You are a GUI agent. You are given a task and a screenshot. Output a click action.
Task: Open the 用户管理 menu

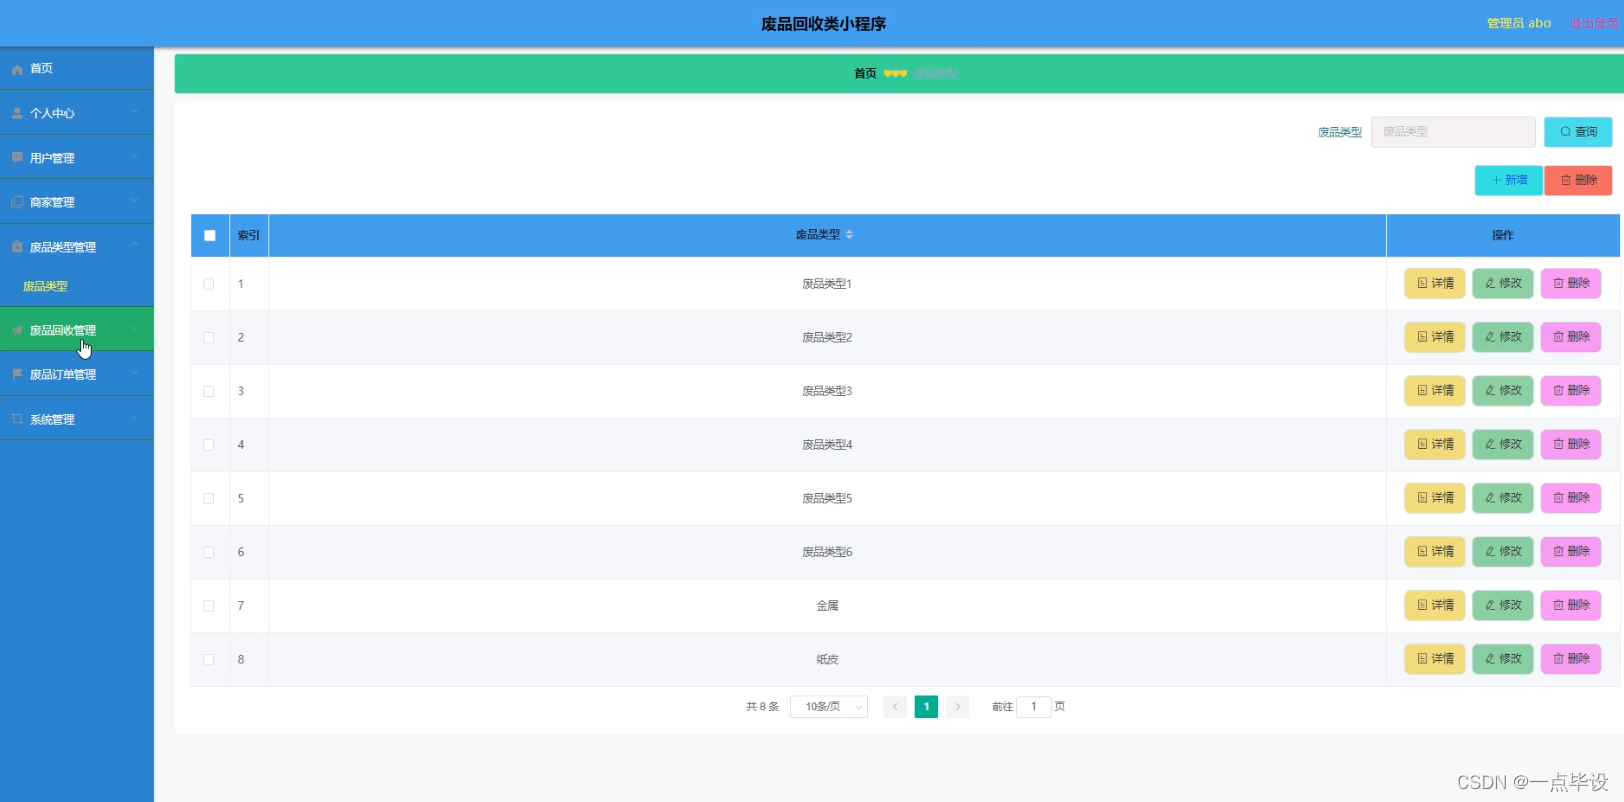coord(77,158)
